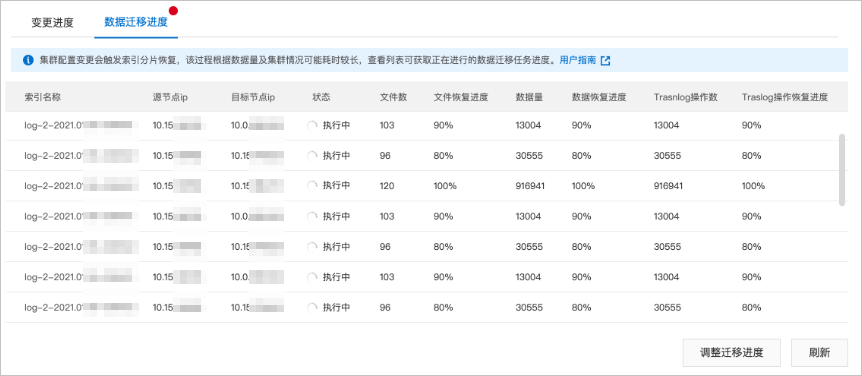Image resolution: width=862 pixels, height=376 pixels.
Task: Click 916941 under the Trasnlog操作数 column
Action: 668,186
